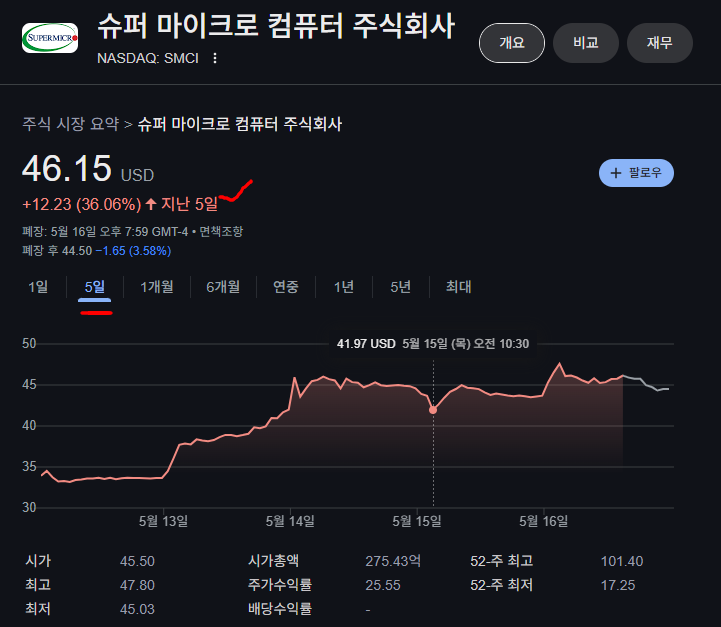Show the 최대 maximum chart range

pyautogui.click(x=458, y=287)
